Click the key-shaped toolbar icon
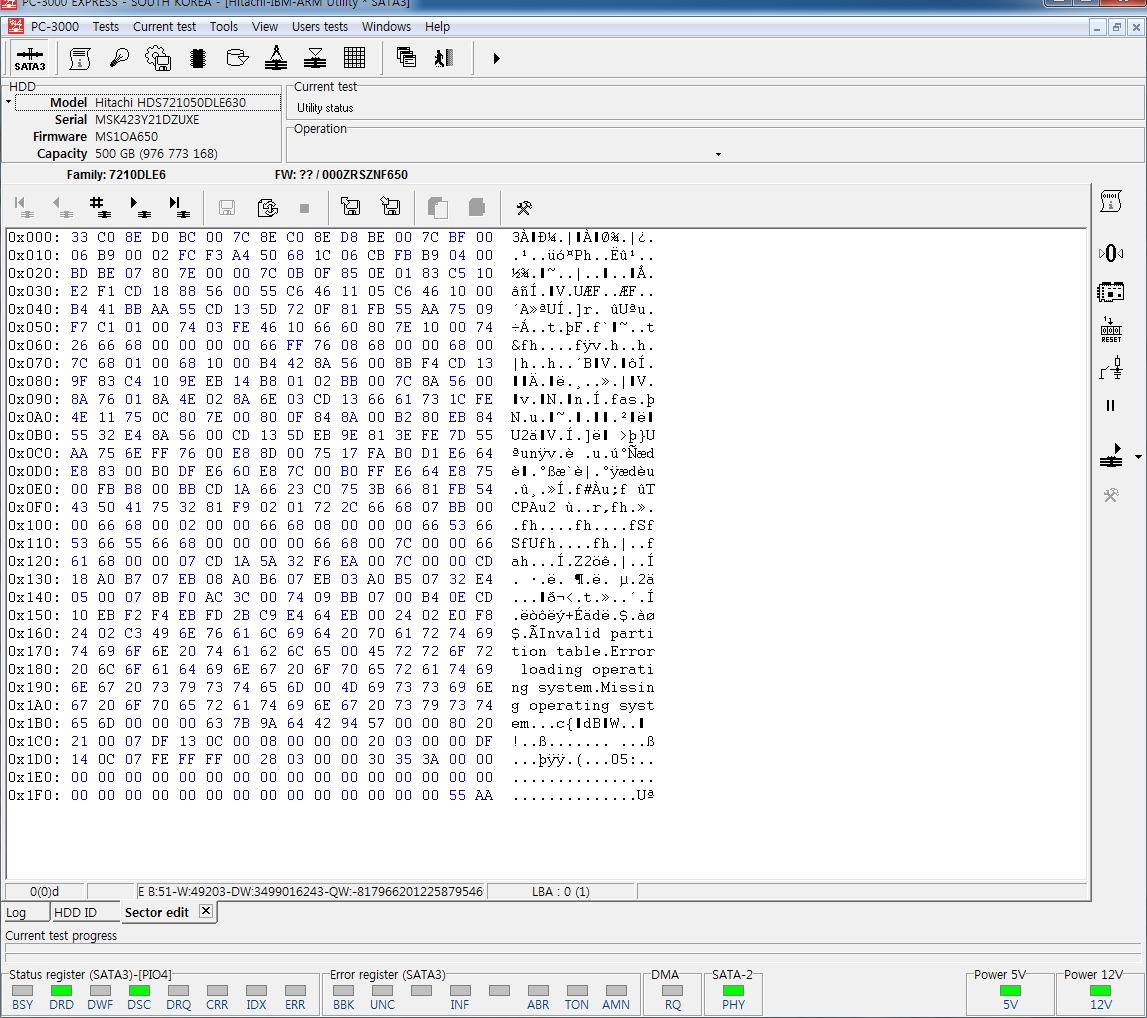This screenshot has height=1018, width=1147. coord(119,58)
